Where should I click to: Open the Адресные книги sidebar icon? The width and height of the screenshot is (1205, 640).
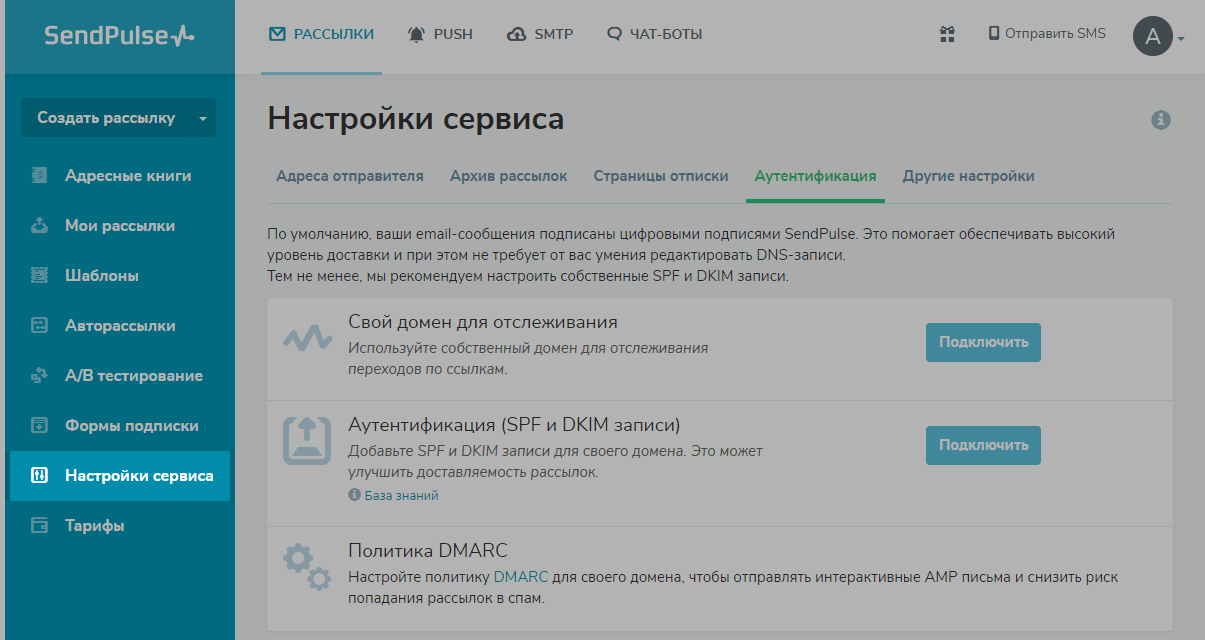[39, 175]
